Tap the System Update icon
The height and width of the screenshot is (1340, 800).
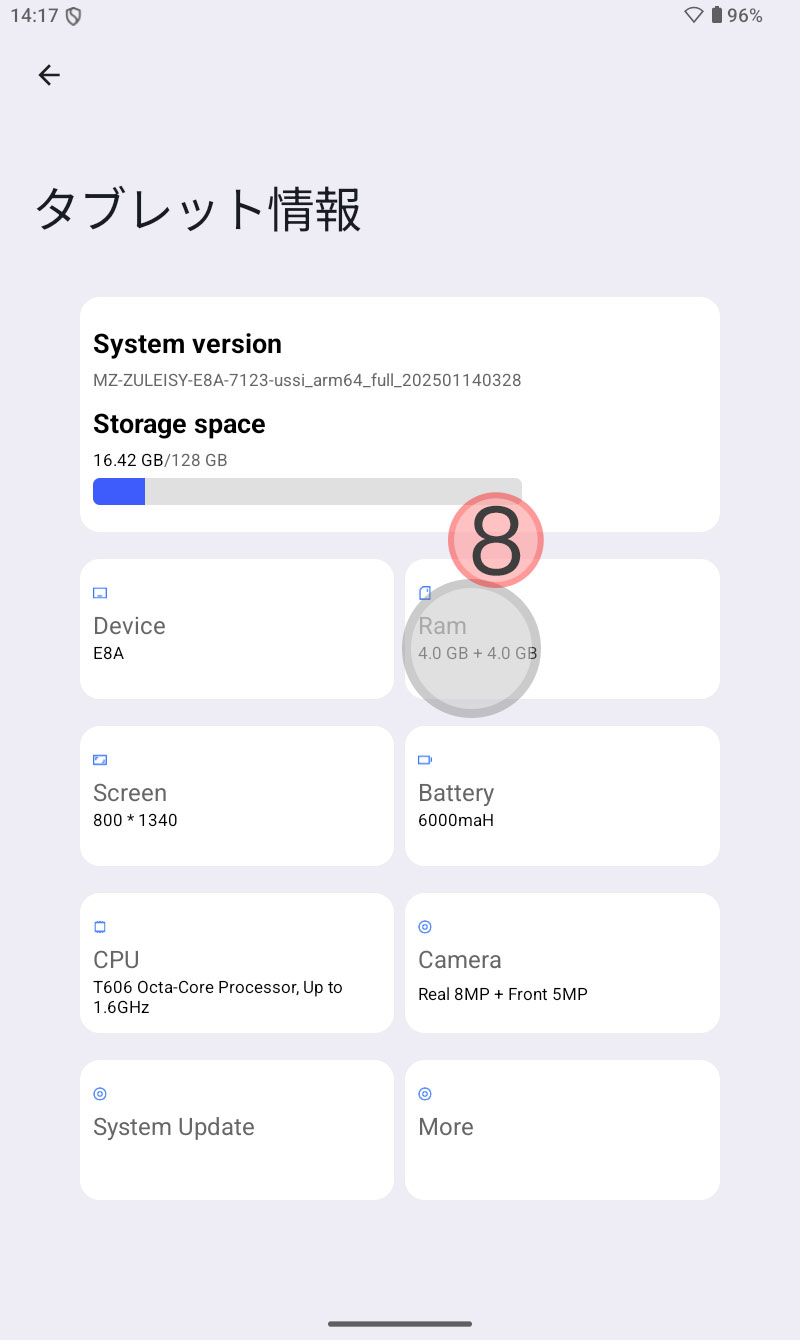pos(100,1094)
